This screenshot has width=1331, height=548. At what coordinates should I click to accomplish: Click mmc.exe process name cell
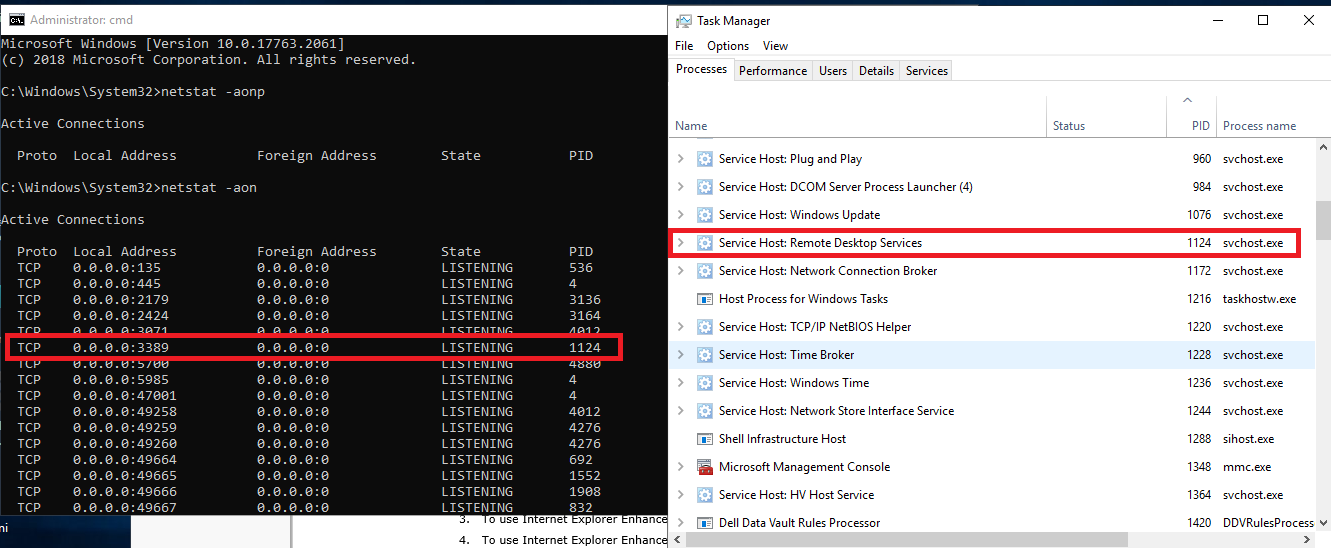(x=1246, y=467)
